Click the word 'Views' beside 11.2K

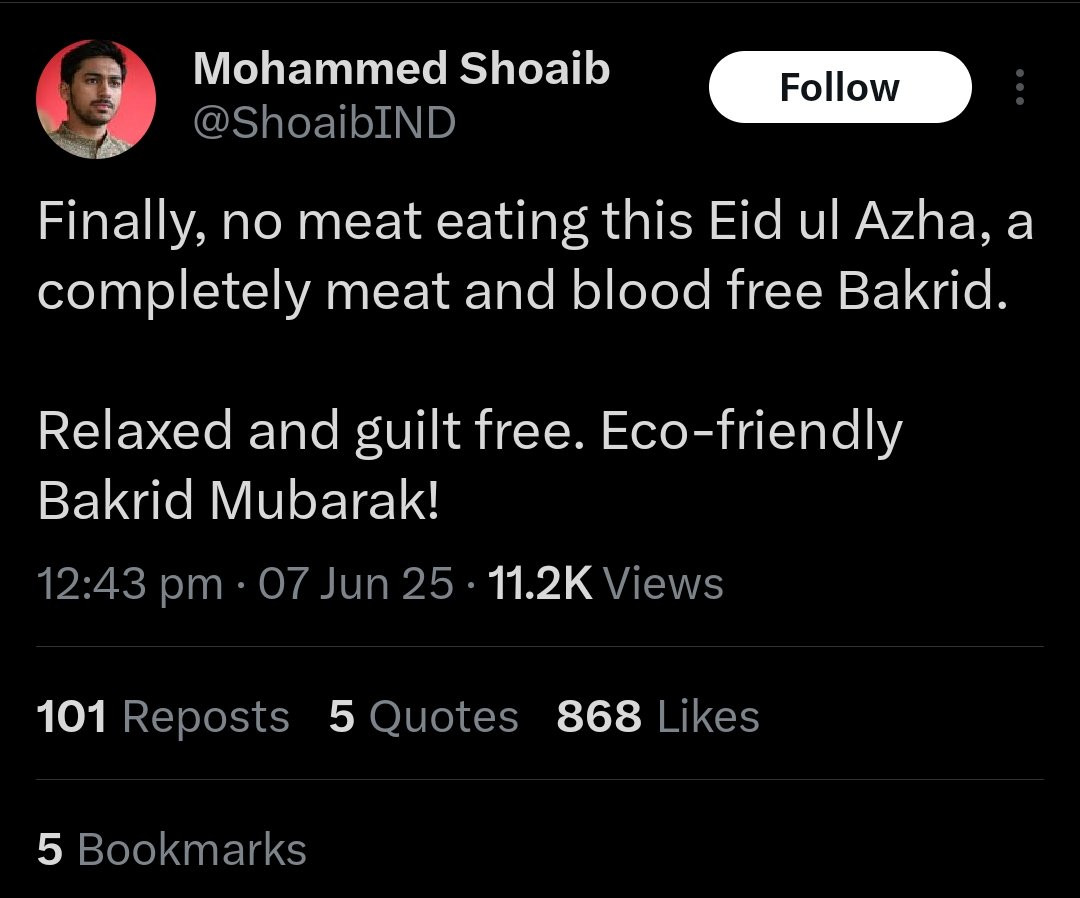(x=663, y=584)
